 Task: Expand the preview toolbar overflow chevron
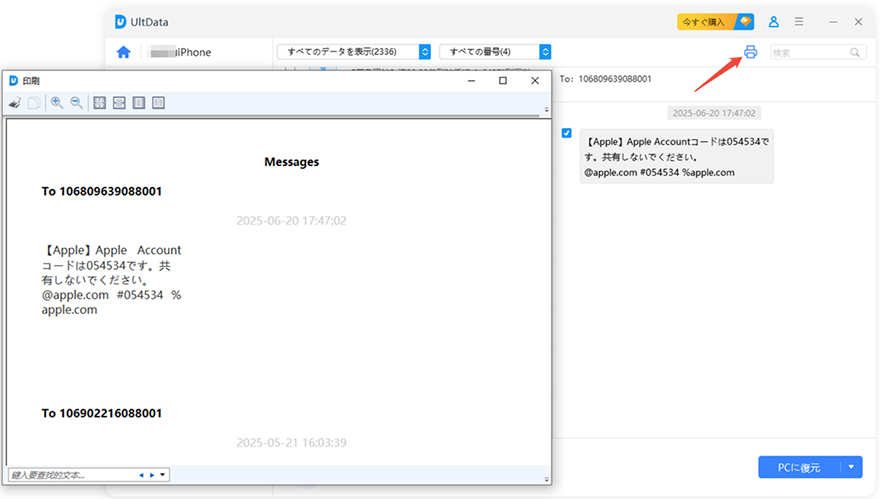(x=547, y=109)
